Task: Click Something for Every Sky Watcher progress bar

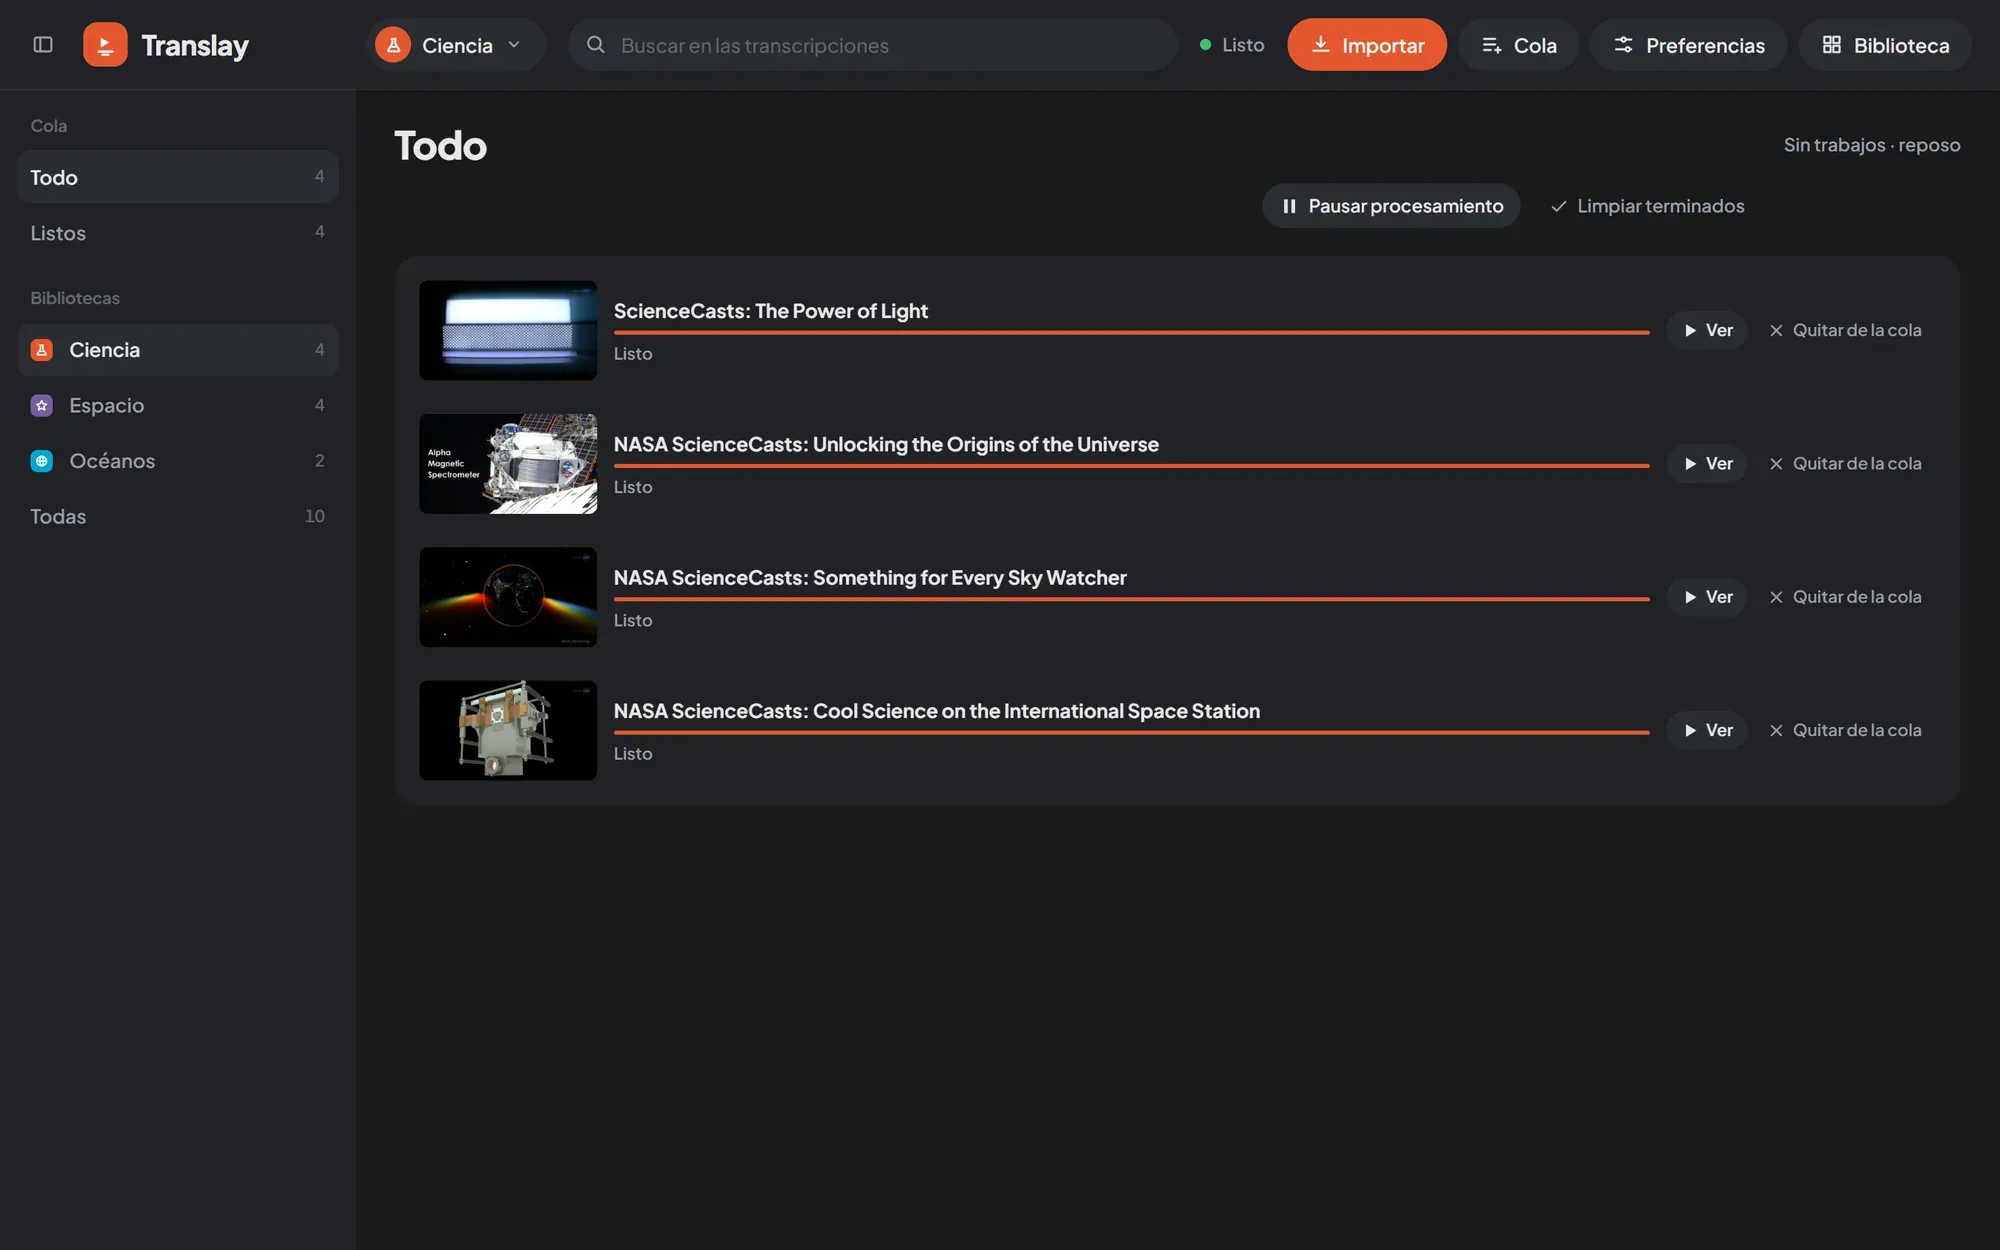Action: point(1131,599)
